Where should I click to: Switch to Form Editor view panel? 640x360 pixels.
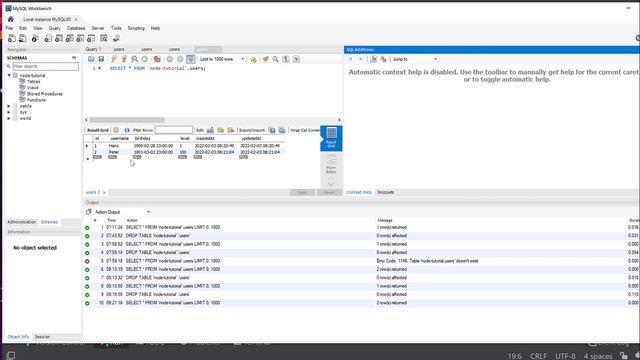(x=331, y=165)
